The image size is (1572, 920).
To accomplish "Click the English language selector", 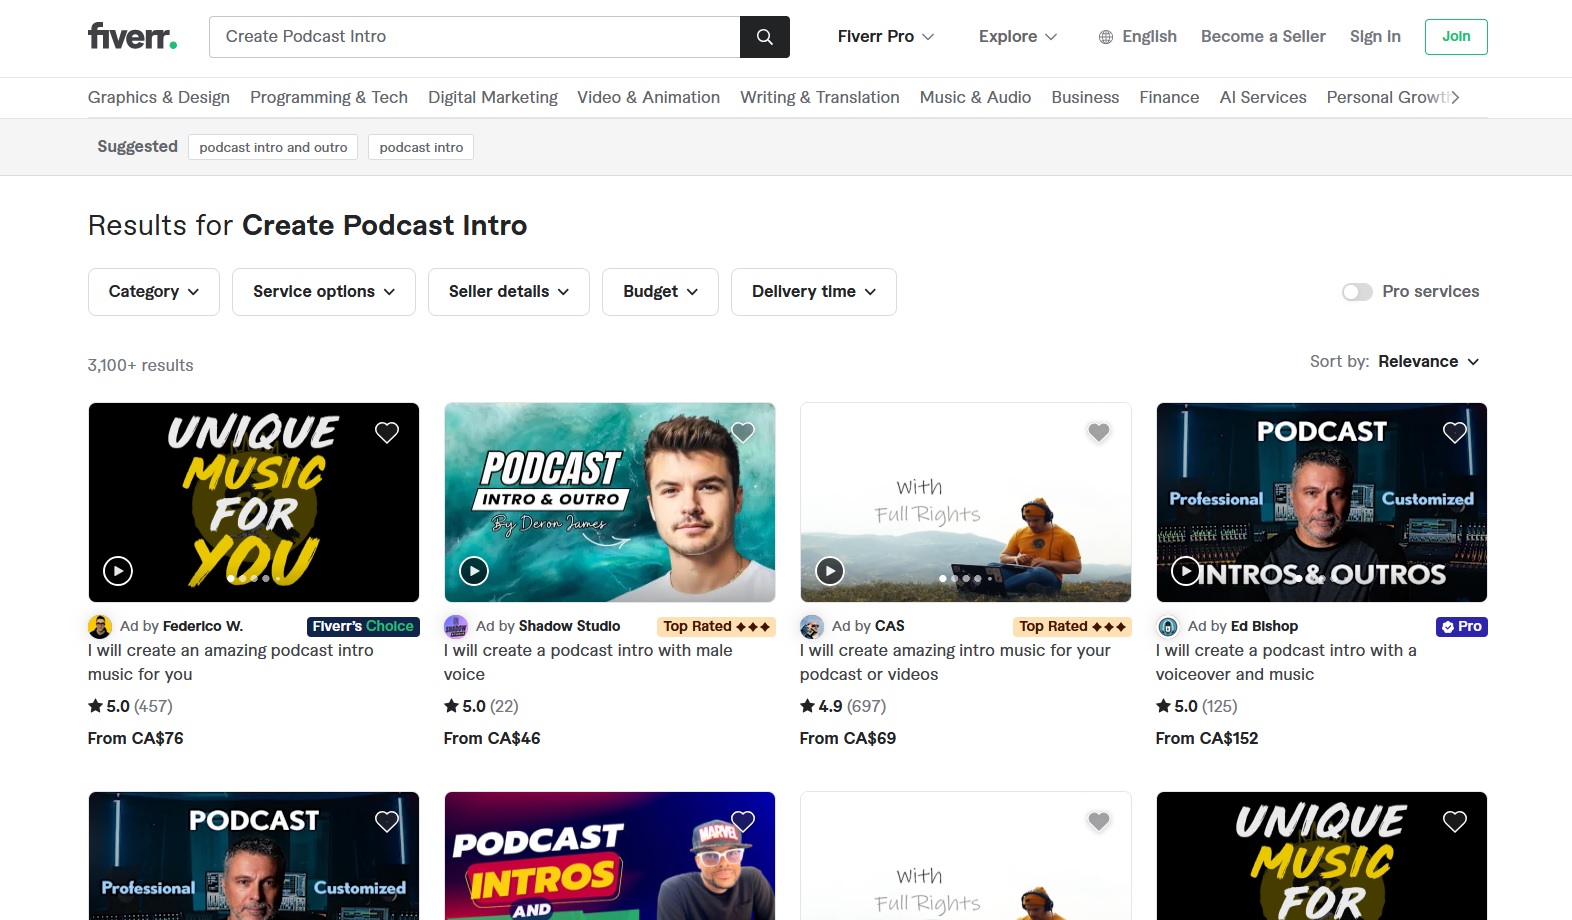I will tap(1138, 37).
